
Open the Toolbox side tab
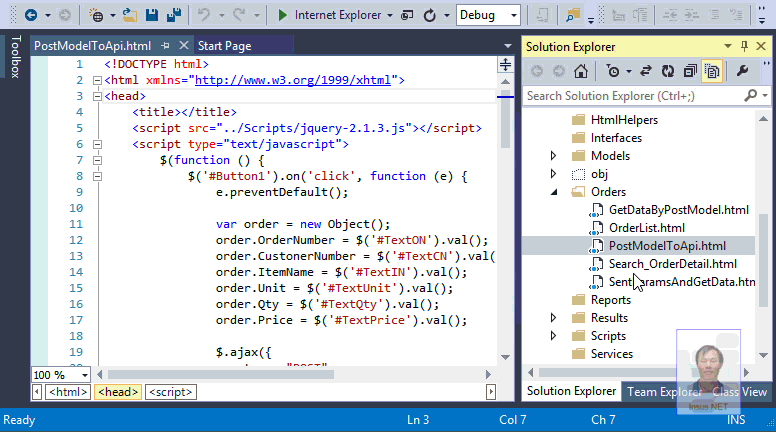16,56
